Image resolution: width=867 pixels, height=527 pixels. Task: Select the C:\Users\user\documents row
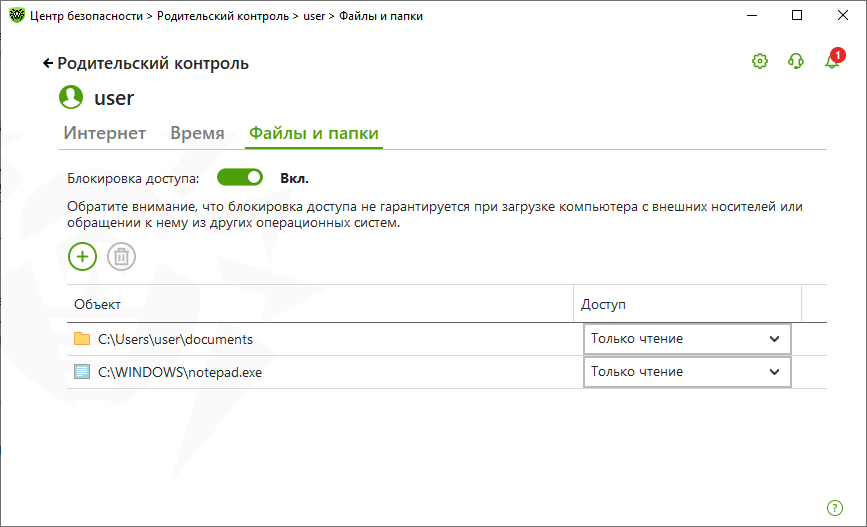pos(447,339)
